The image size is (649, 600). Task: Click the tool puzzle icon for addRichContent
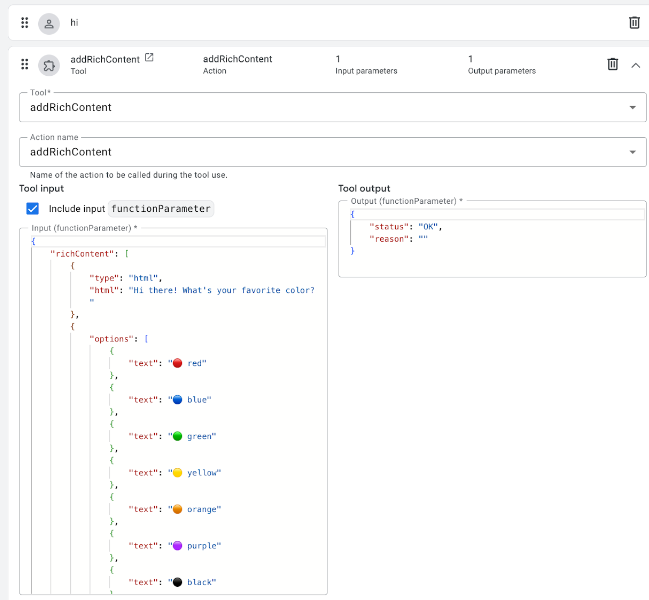(48, 65)
